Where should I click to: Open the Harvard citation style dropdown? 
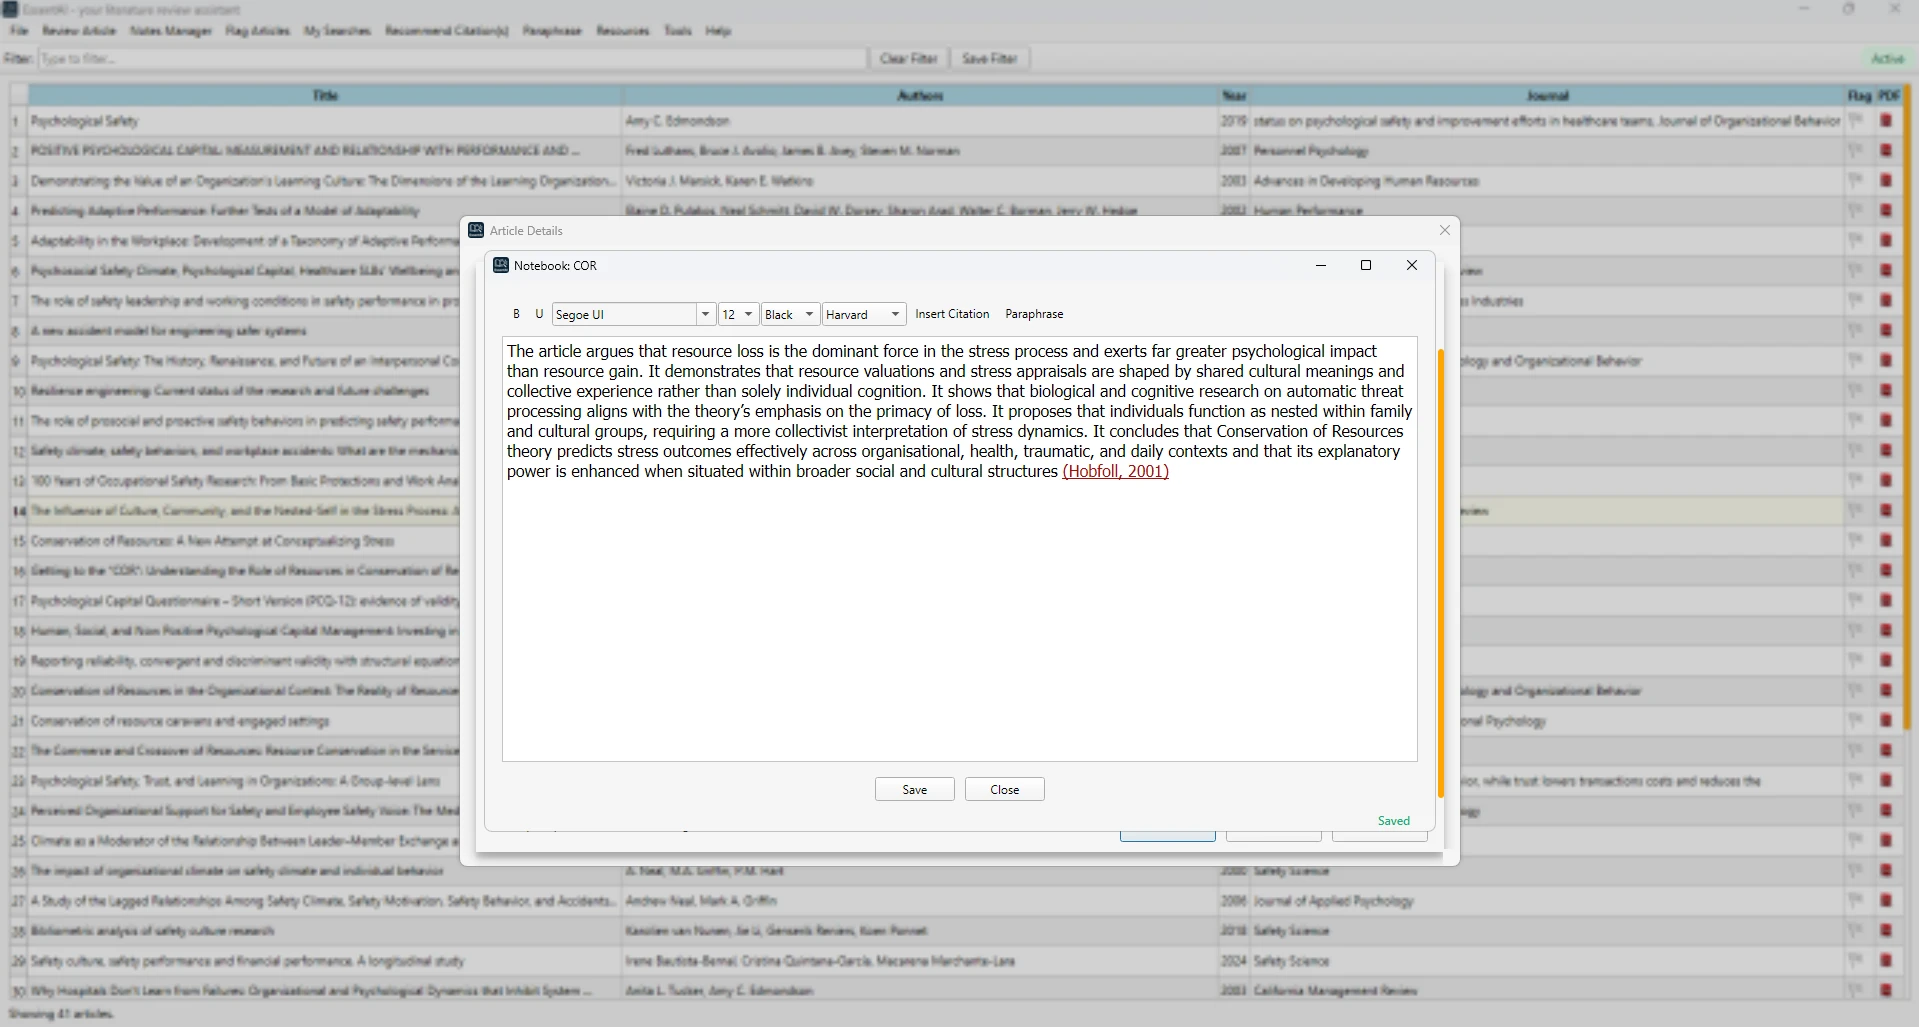[895, 314]
